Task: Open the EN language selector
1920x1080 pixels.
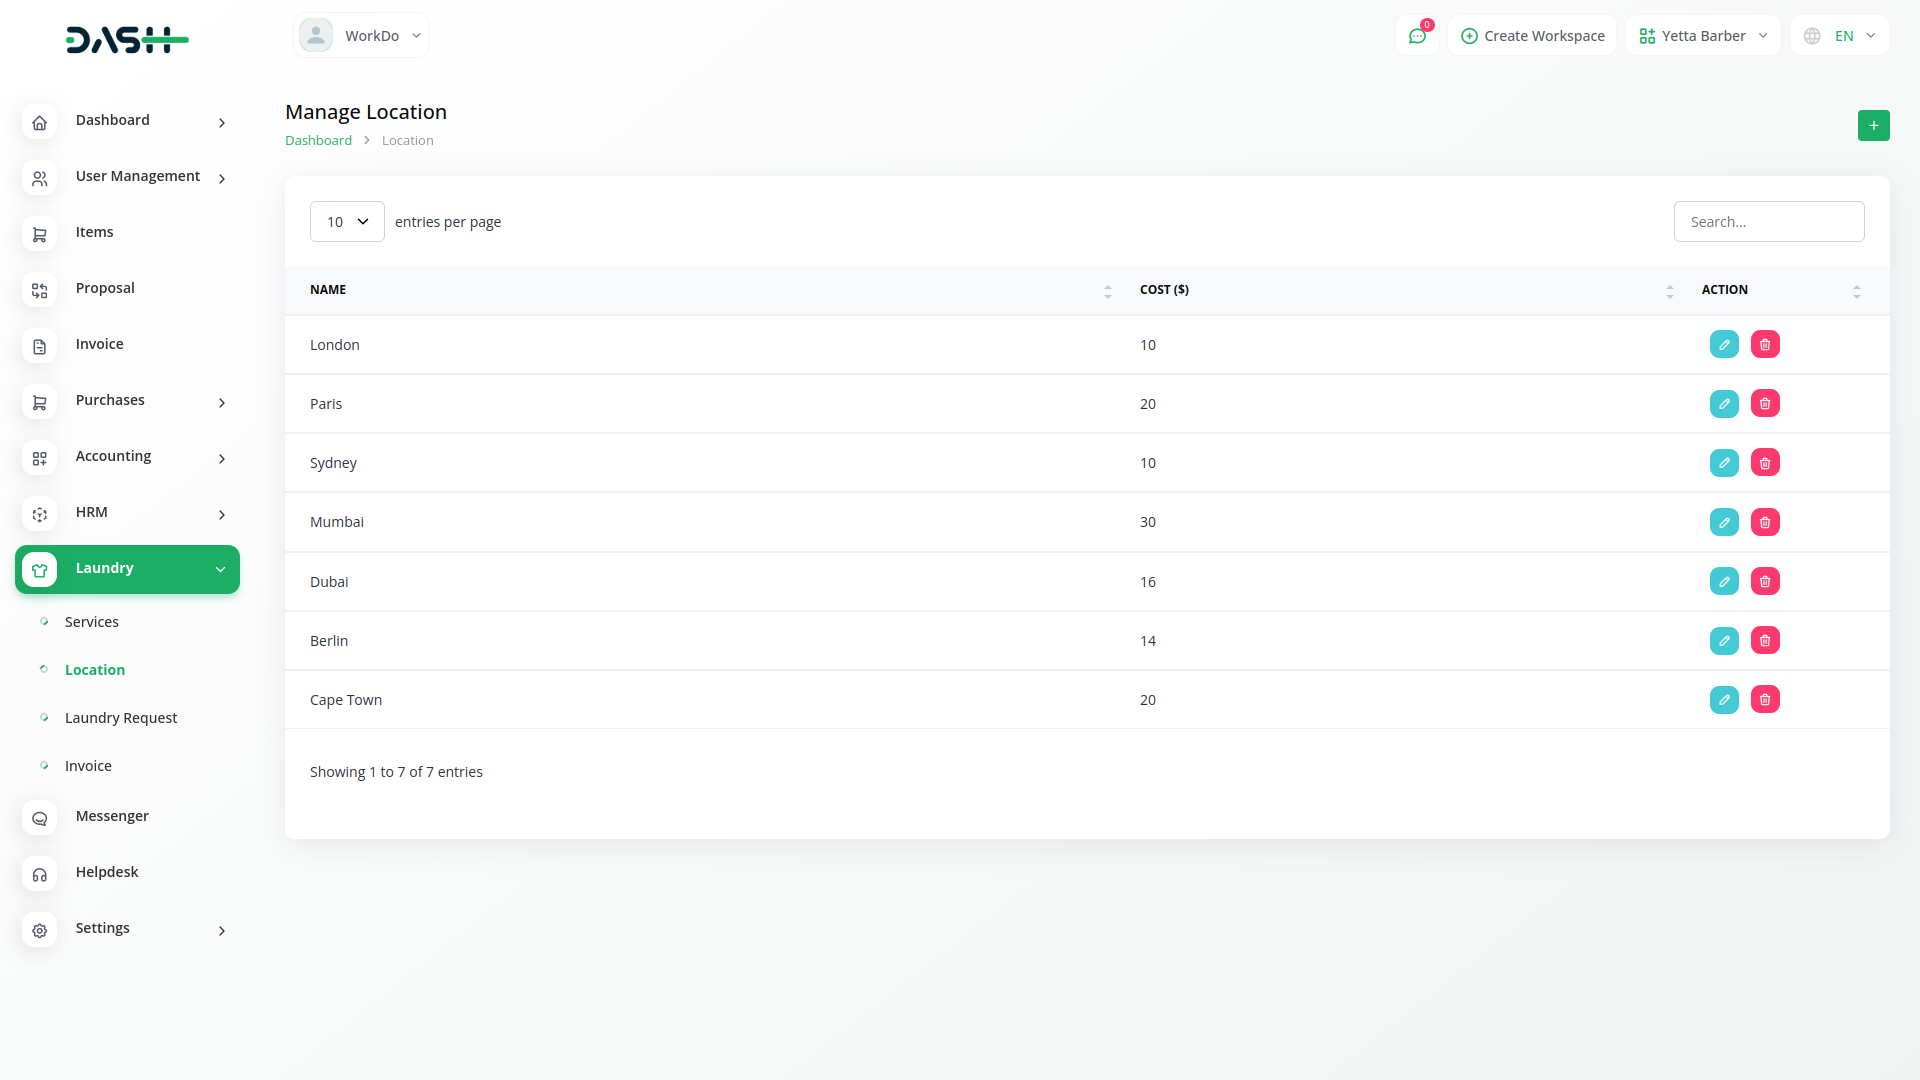Action: coord(1839,36)
